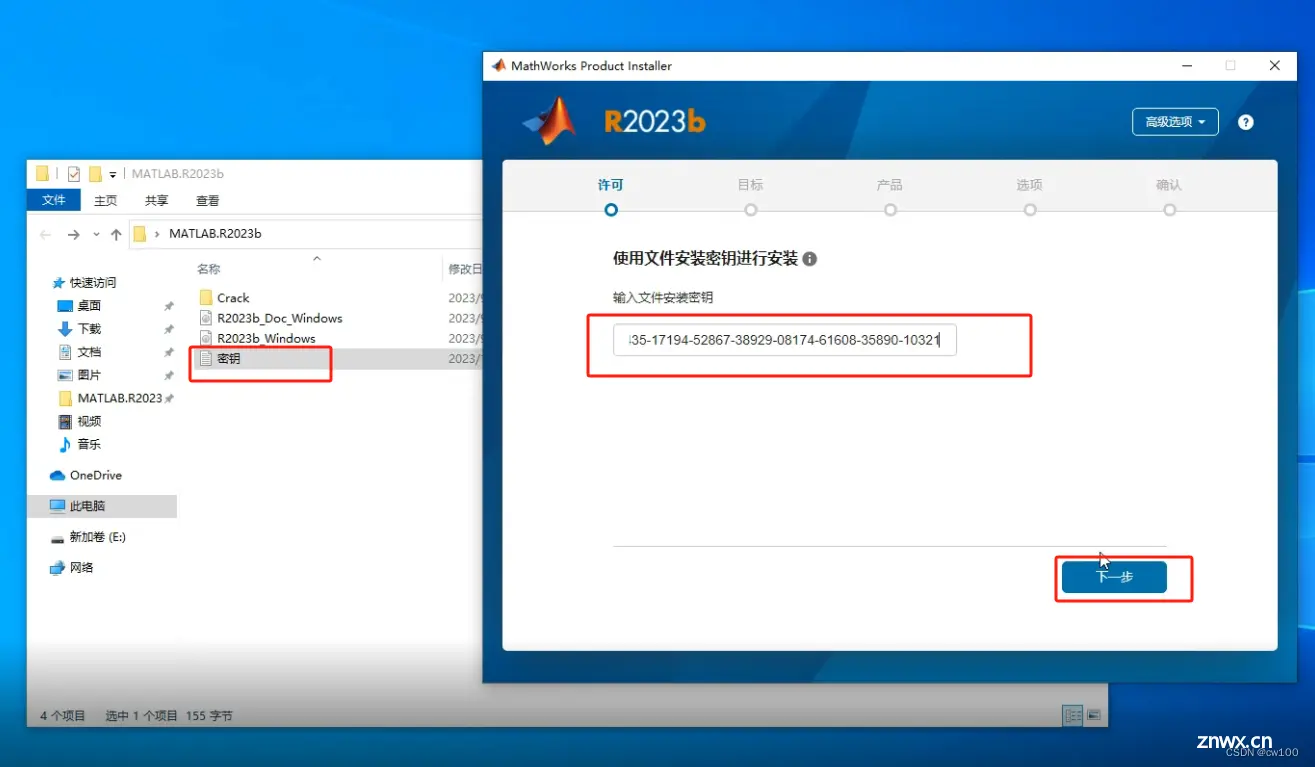
Task: Select 音乐 in the navigation pane
Action: 89,444
